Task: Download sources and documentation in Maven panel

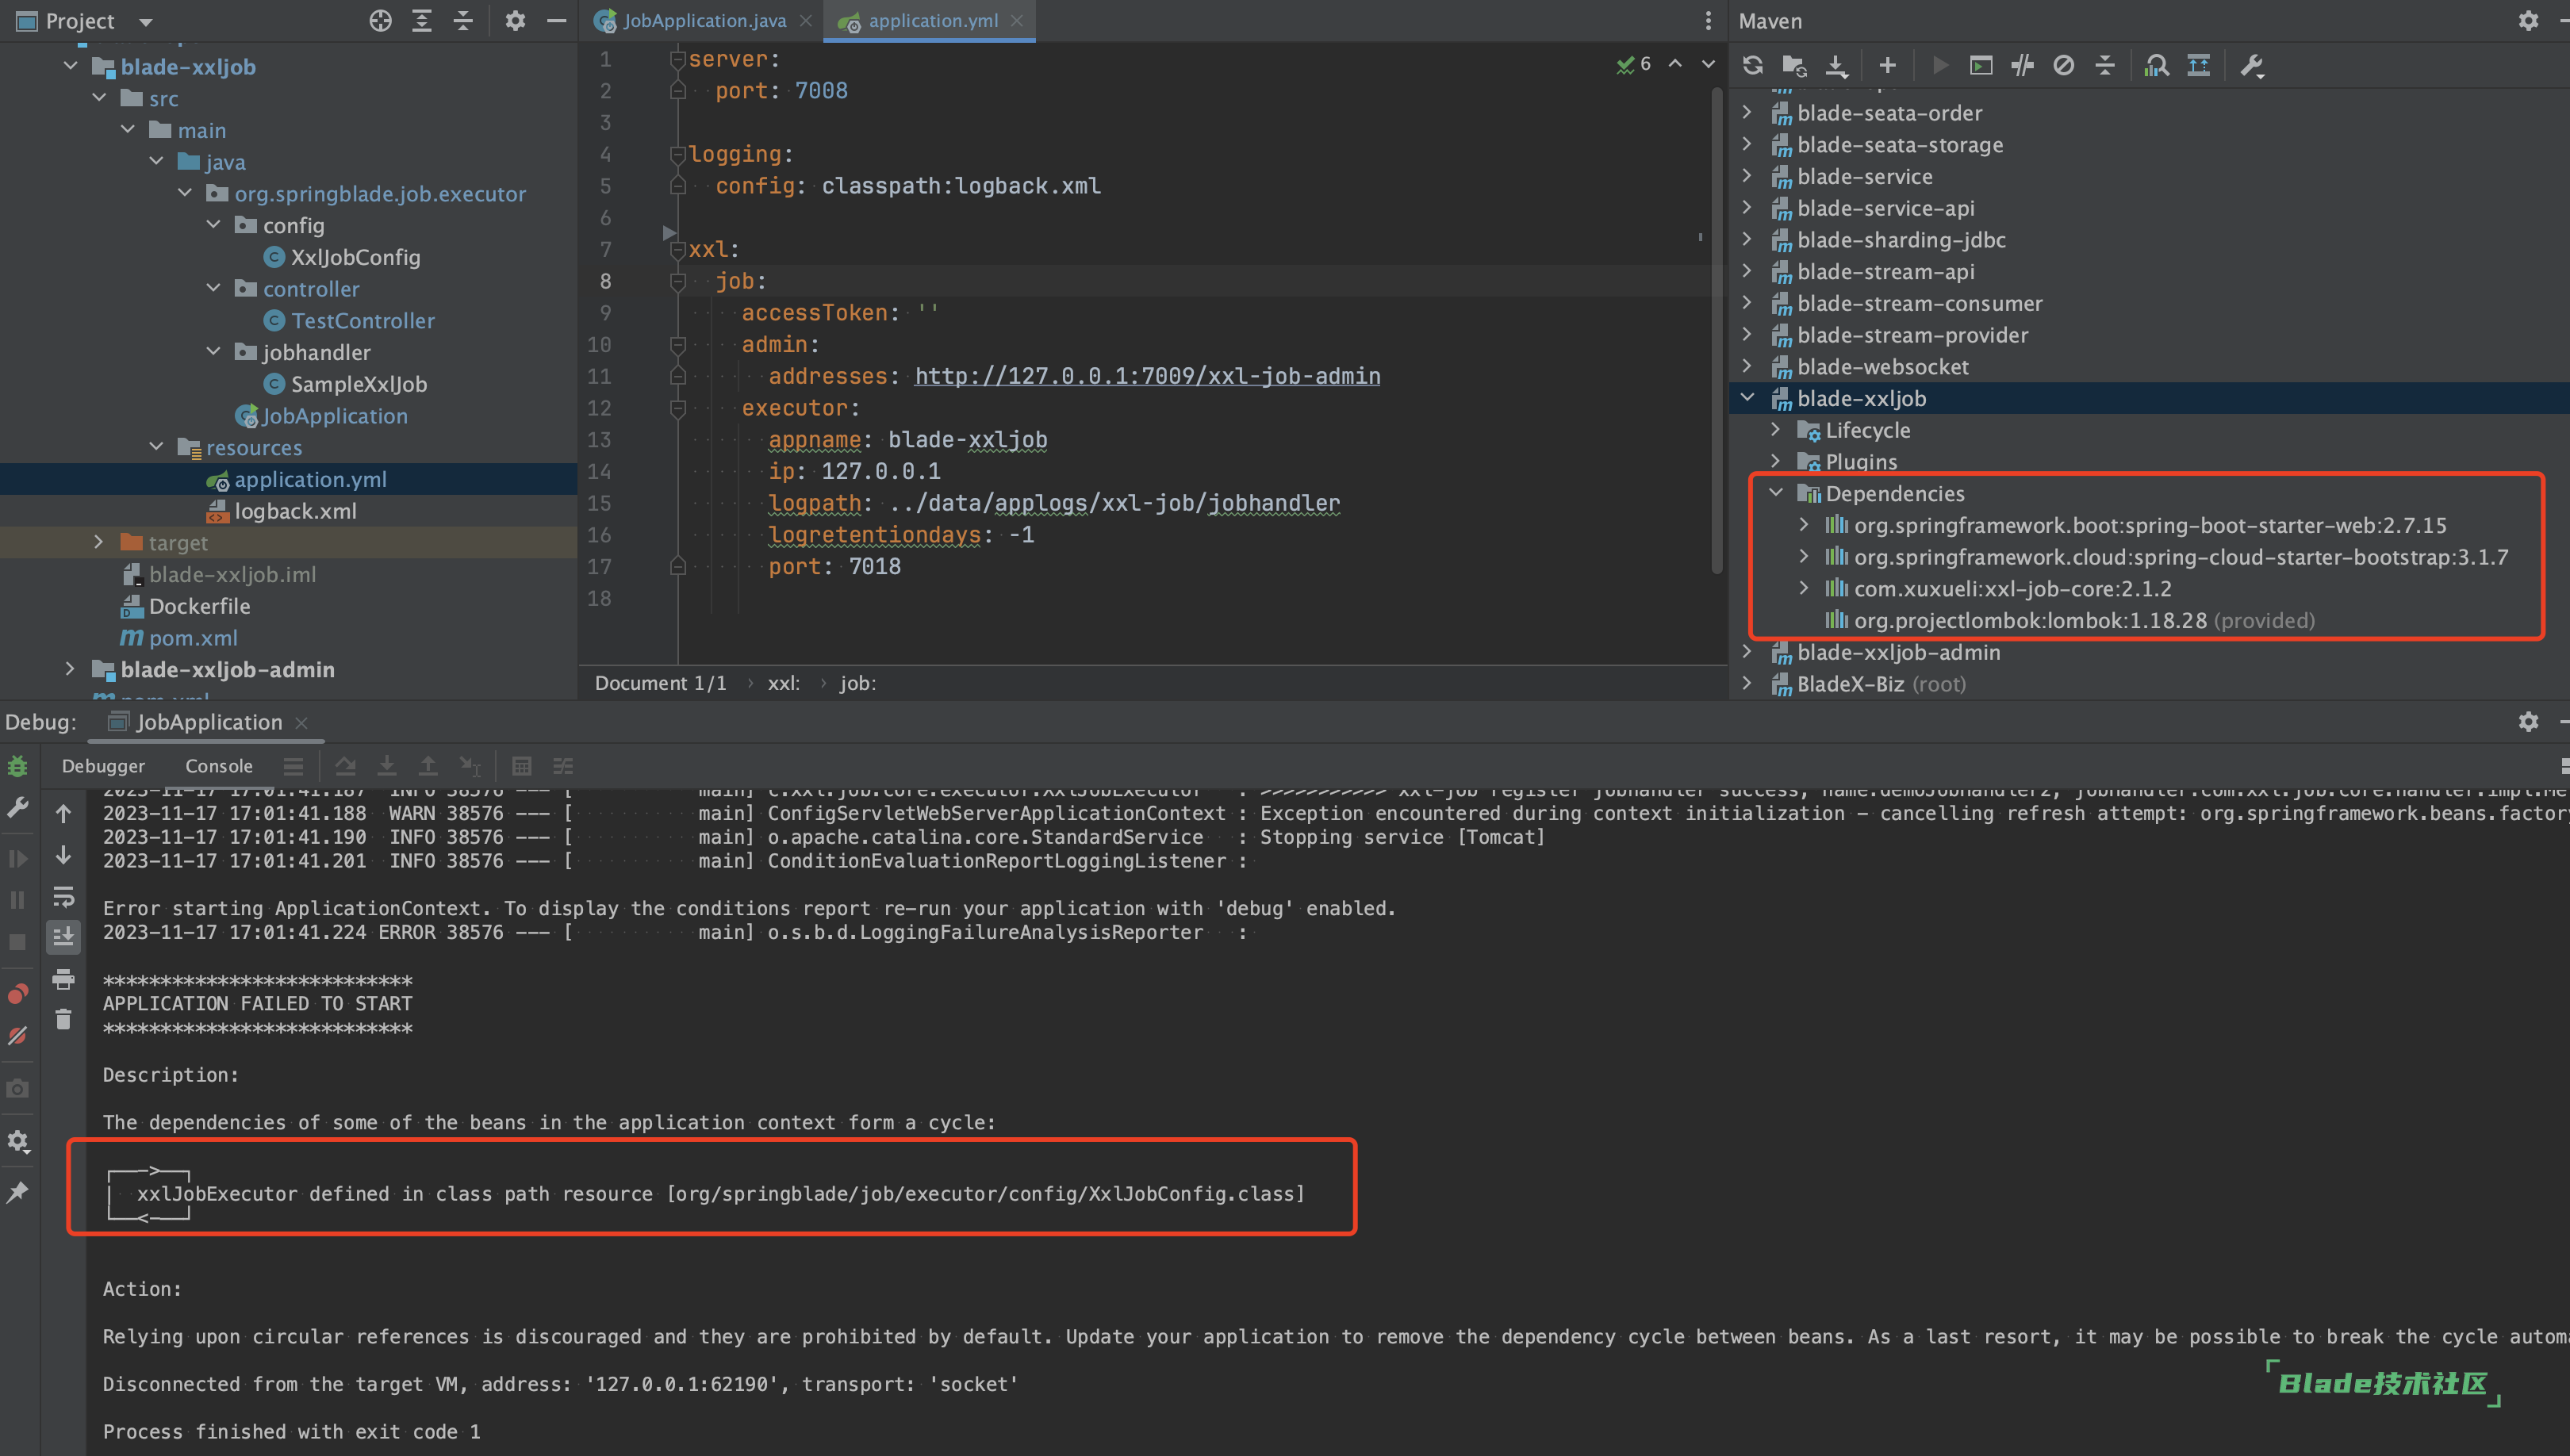Action: [1836, 66]
